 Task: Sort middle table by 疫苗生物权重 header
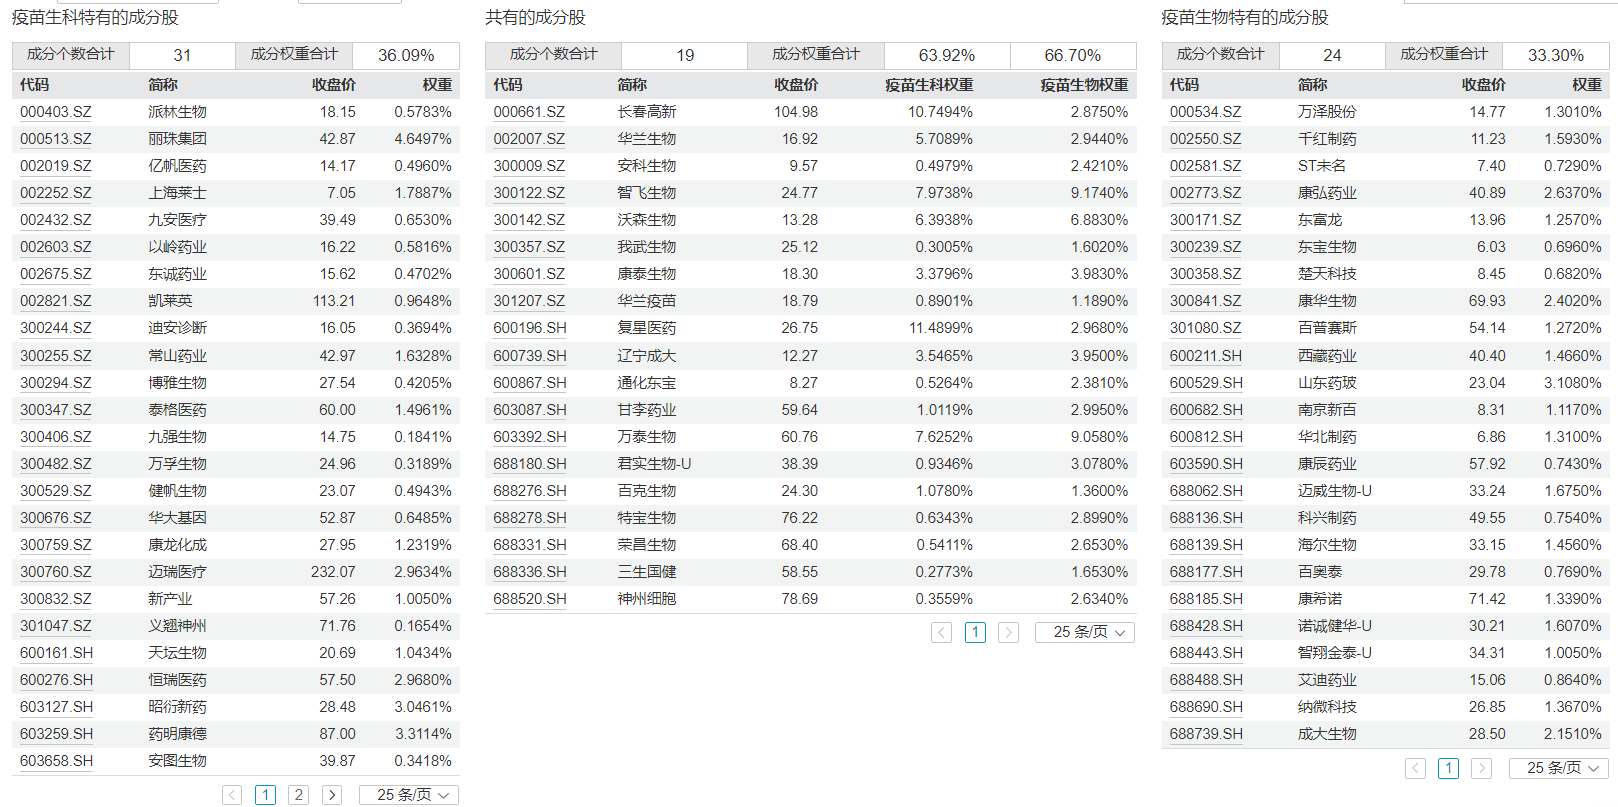pos(1084,85)
